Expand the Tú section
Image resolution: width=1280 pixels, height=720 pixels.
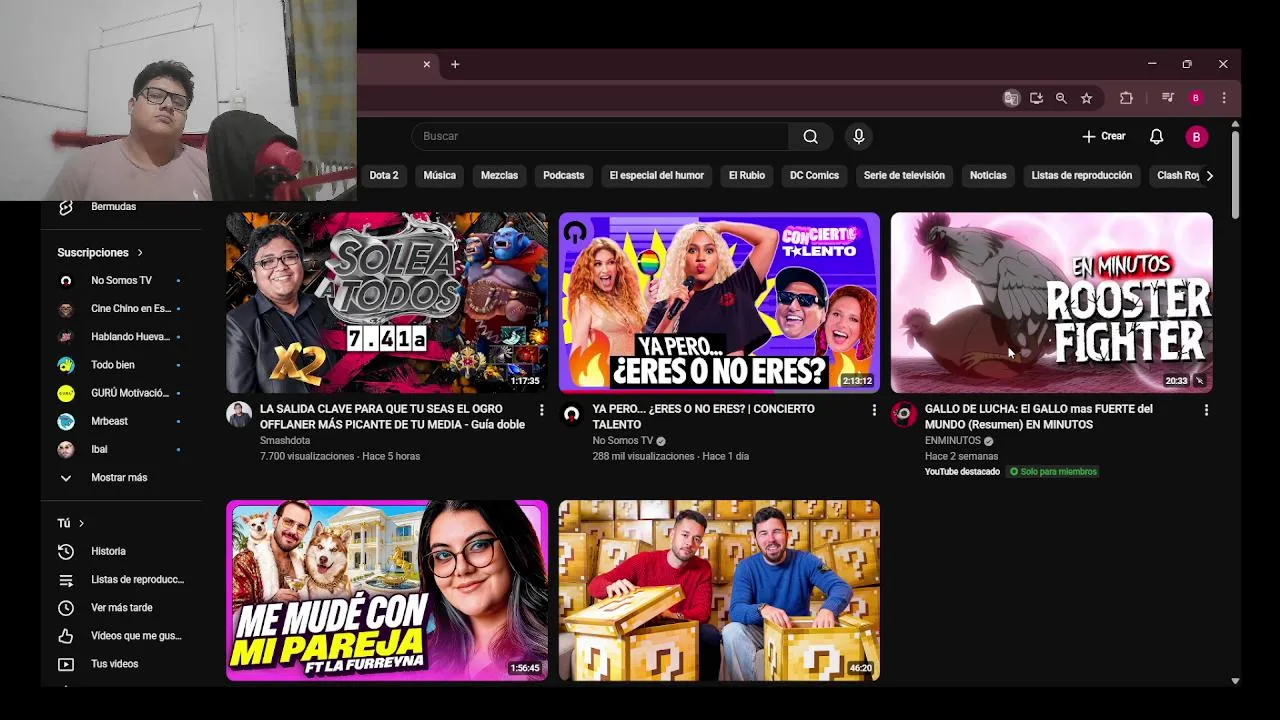point(71,523)
